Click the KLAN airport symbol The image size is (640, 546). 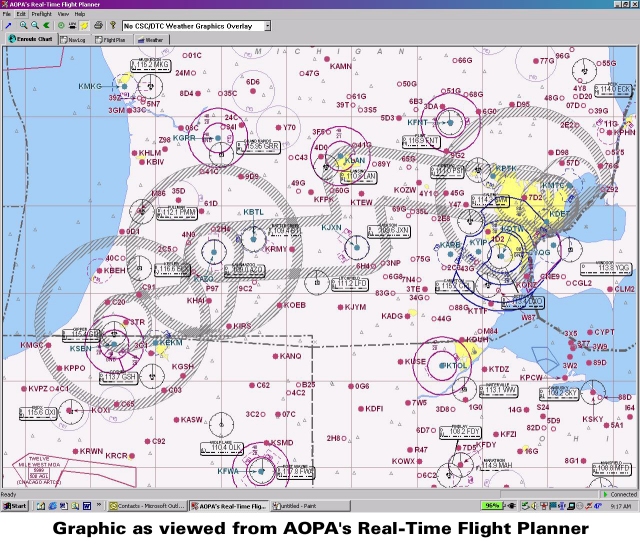(x=340, y=156)
